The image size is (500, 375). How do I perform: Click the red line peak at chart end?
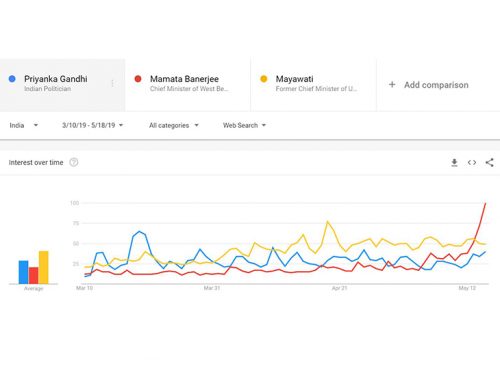485,203
